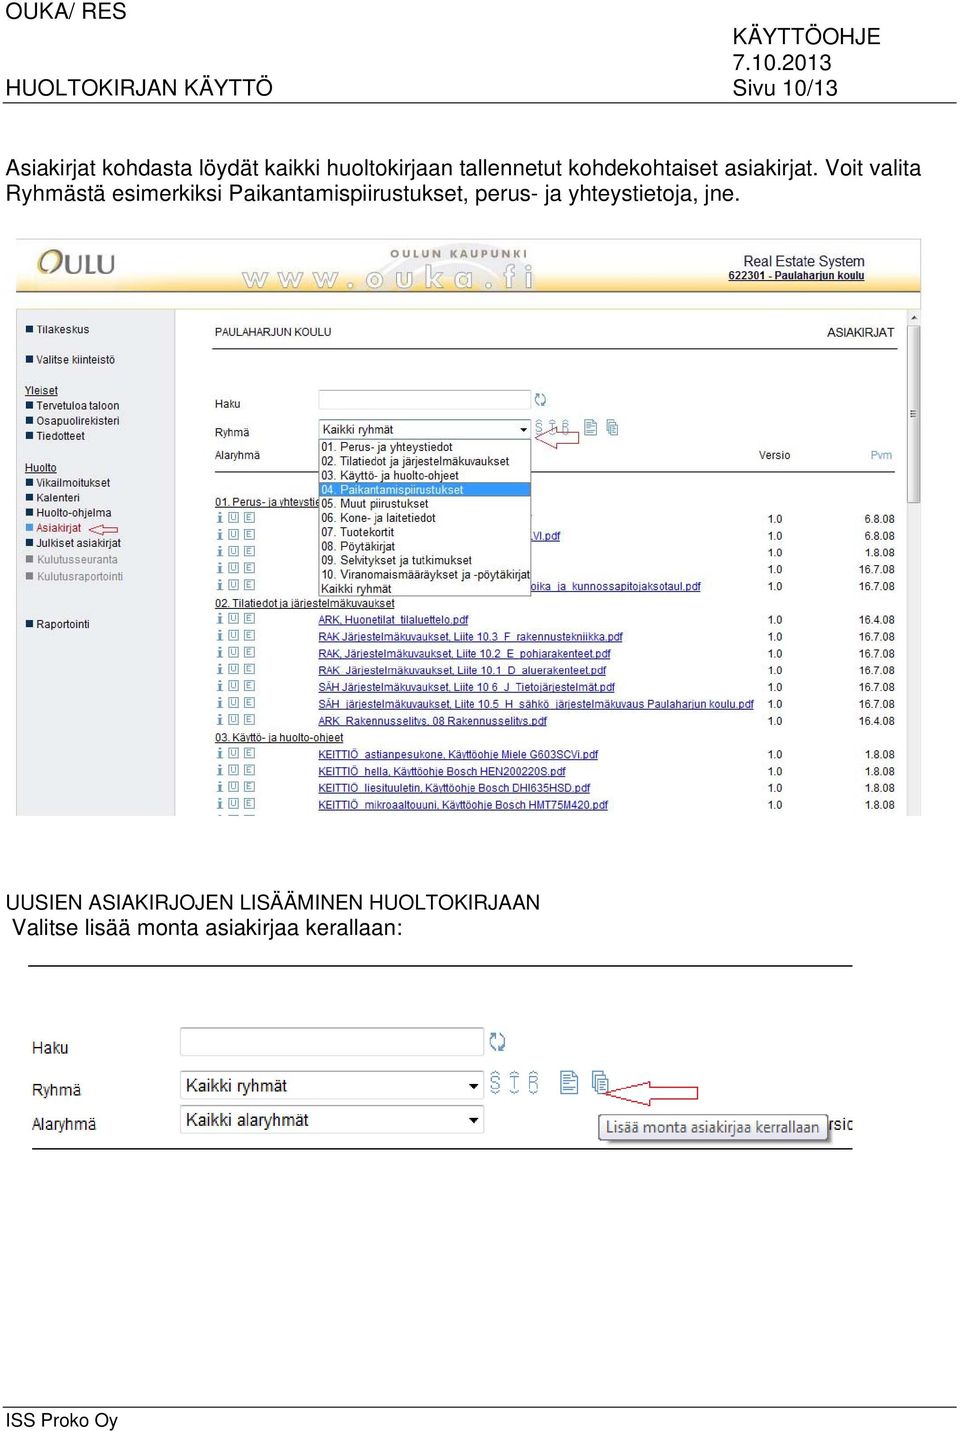
Task: Click refresh icon in the enlarged lower search panel
Action: click(497, 1042)
